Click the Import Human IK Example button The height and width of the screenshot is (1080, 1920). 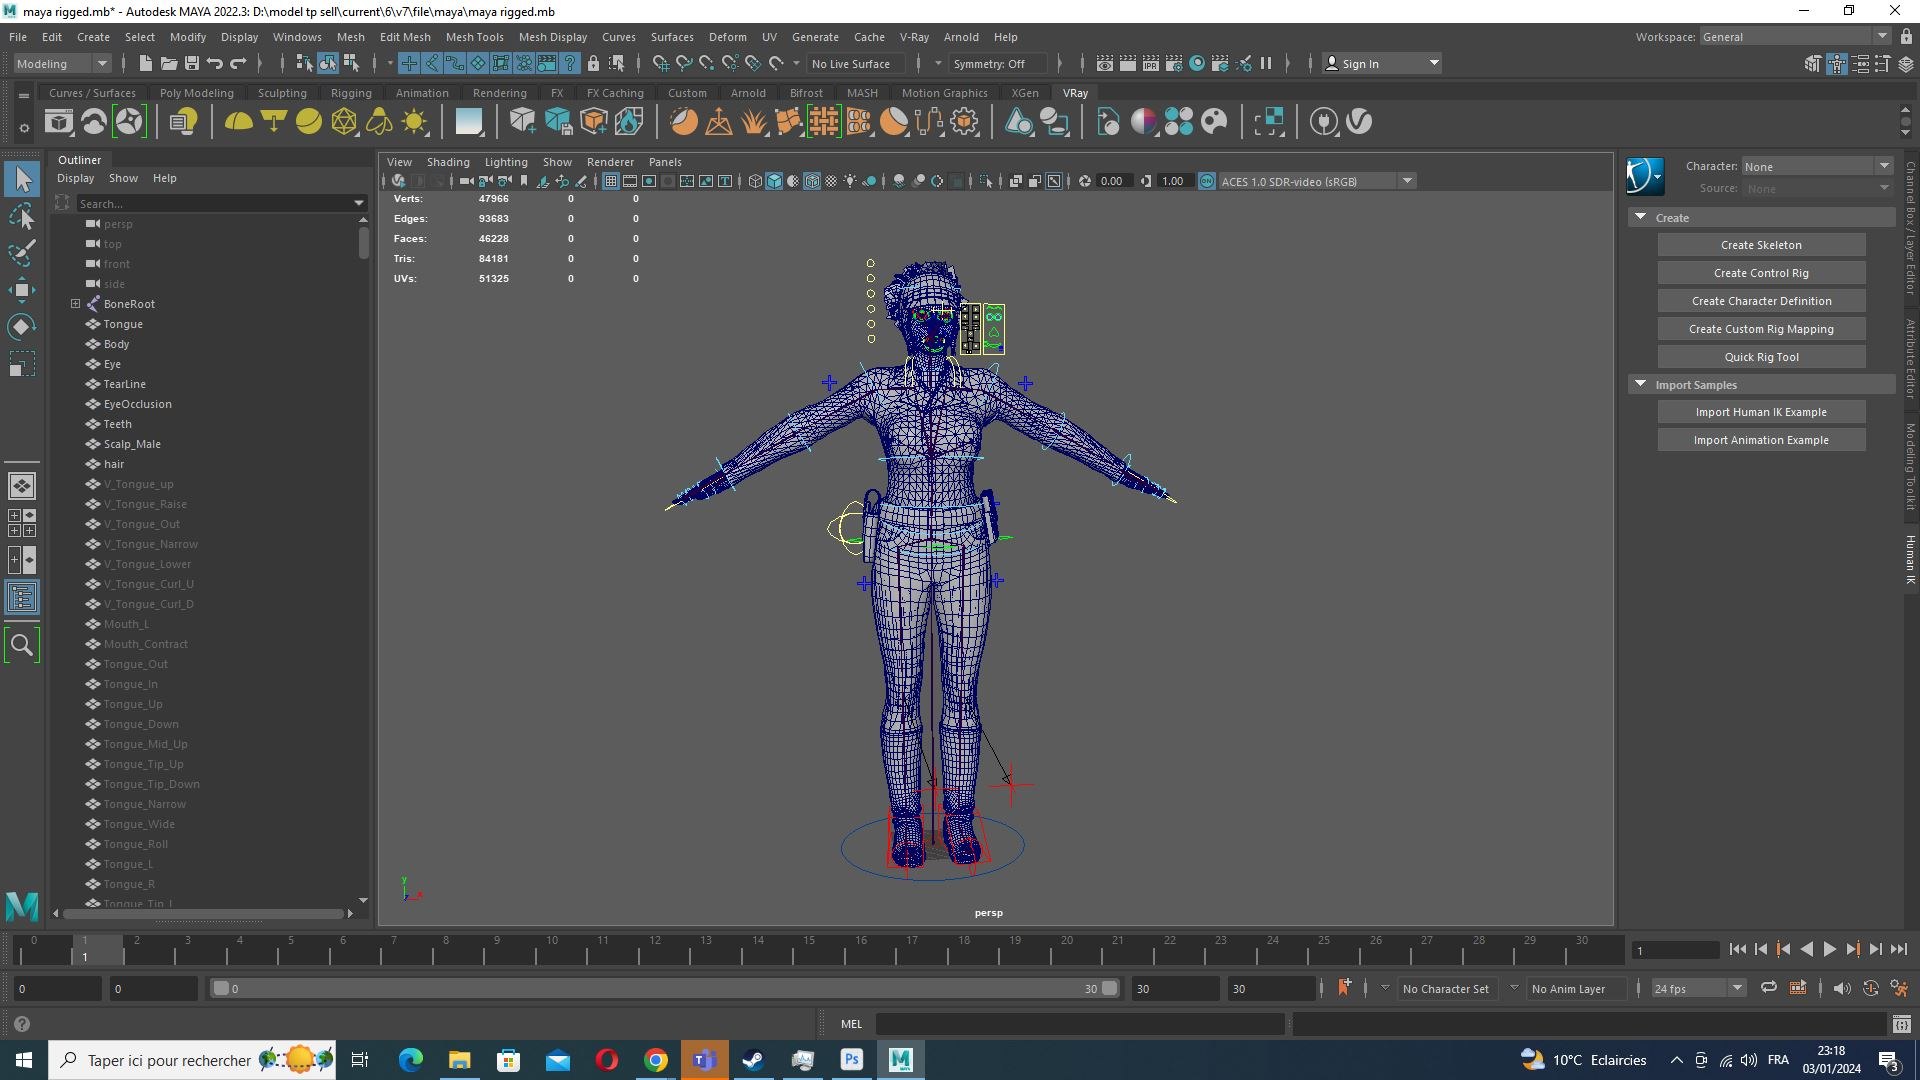pos(1760,412)
